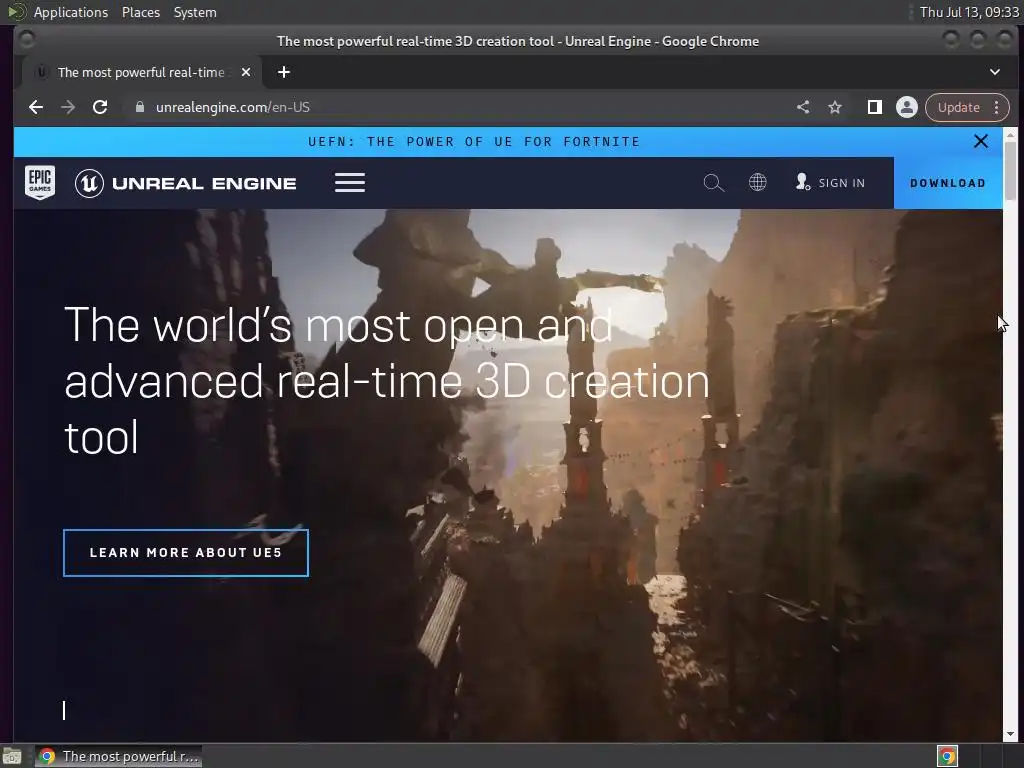Open the UEFN Power of UE banner link
Screen dimensions: 1024x768
pos(474,142)
